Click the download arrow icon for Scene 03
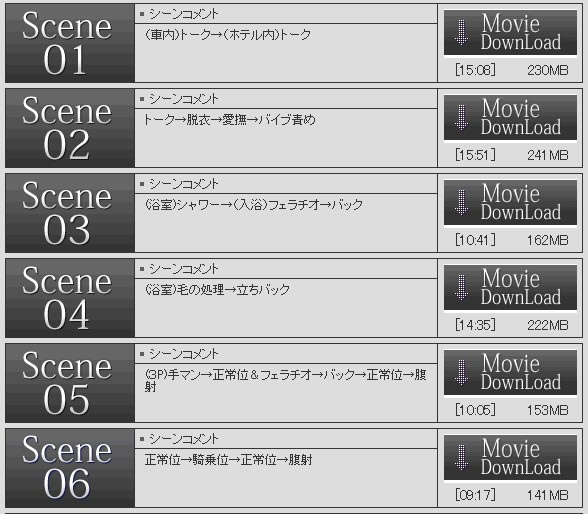The image size is (588, 514). pos(461,203)
